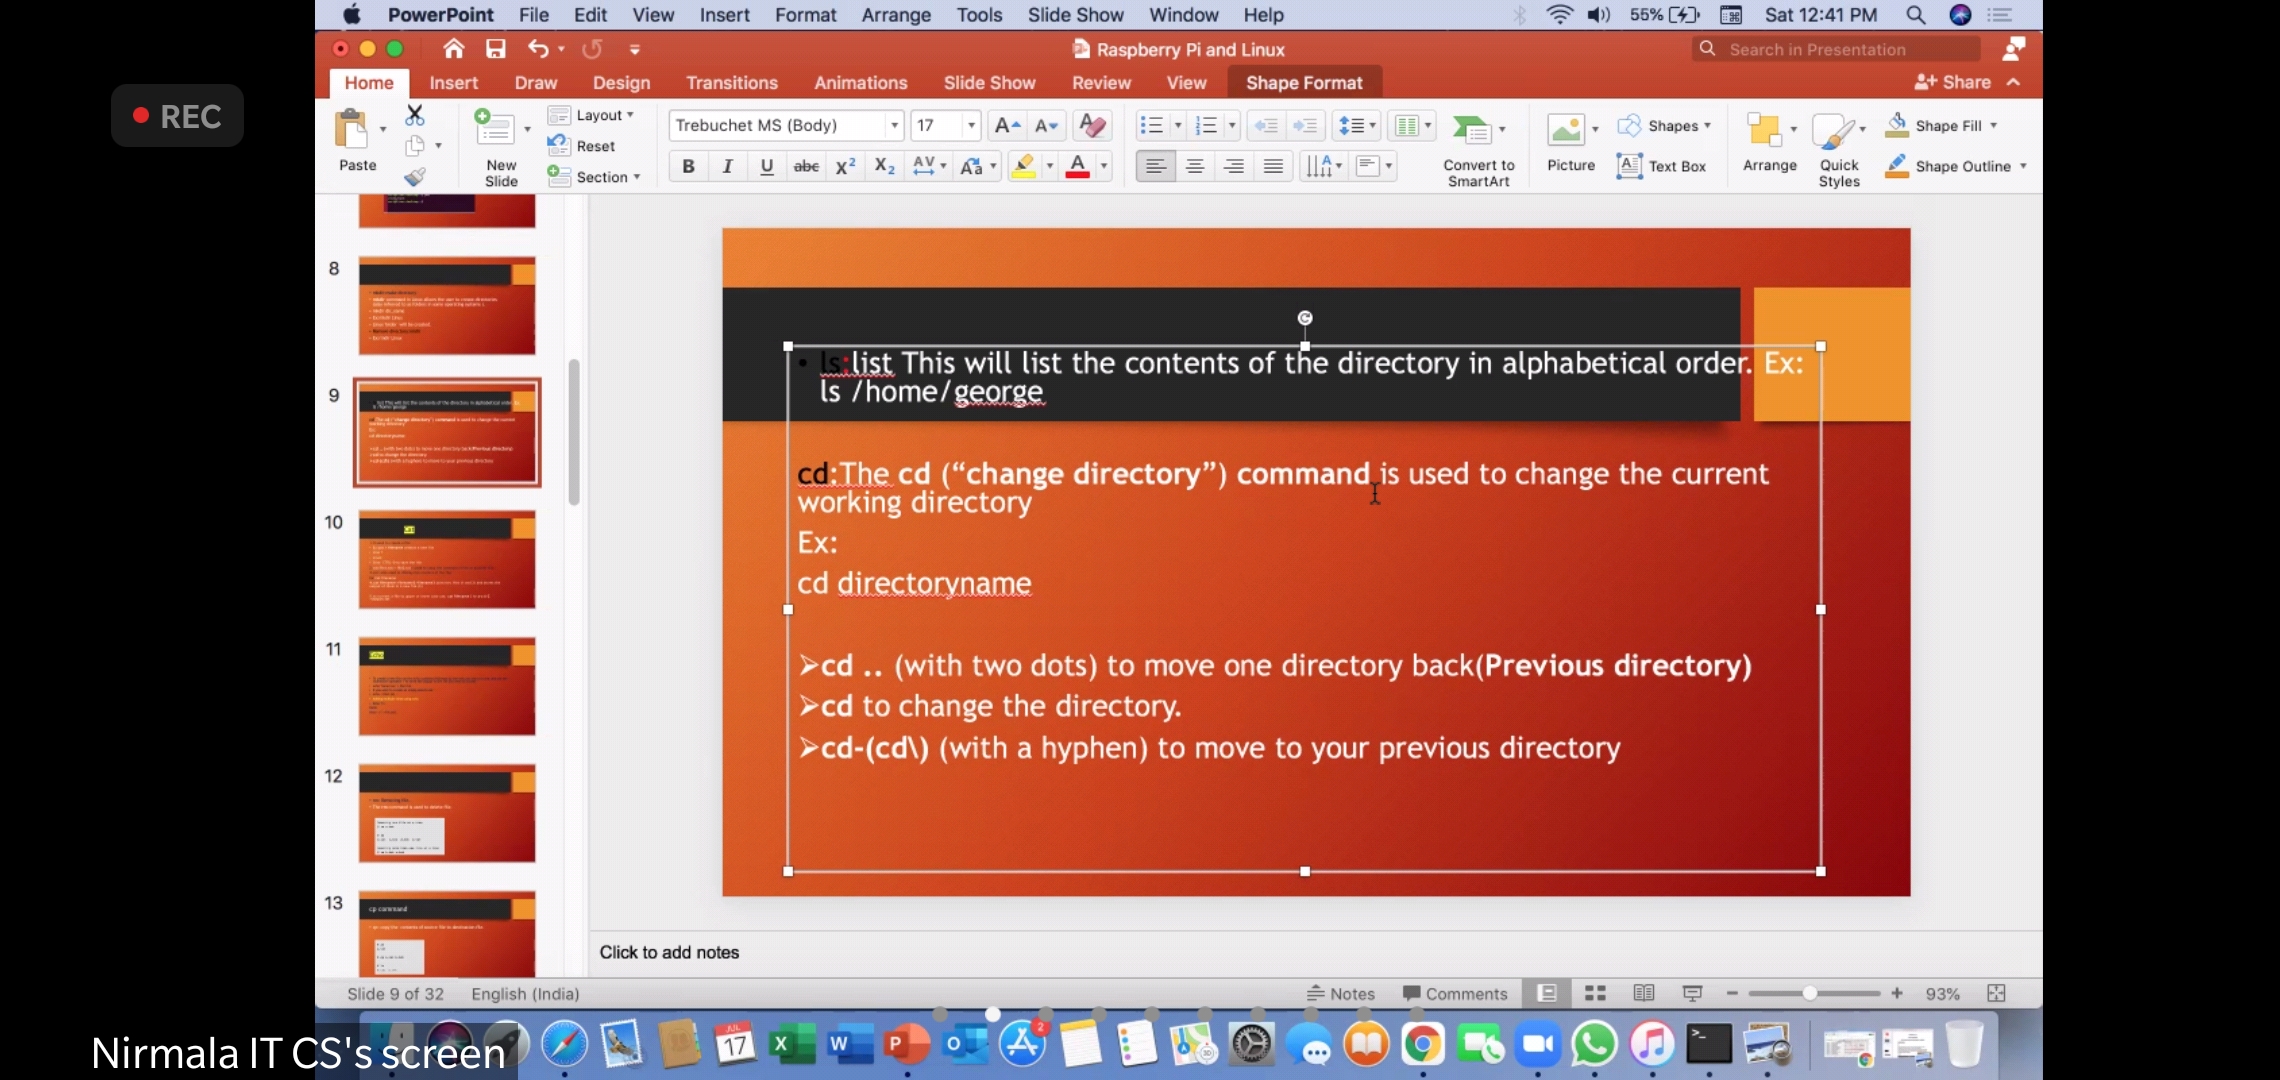
Task: Click Convert to SmartArt icon
Action: point(1473,131)
